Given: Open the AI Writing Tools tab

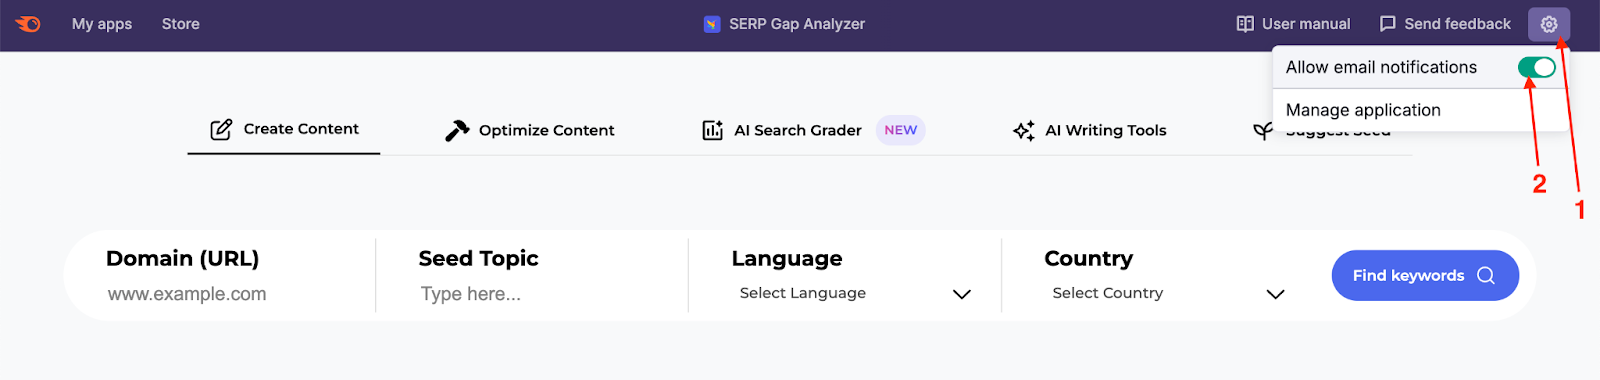Looking at the screenshot, I should 1090,130.
